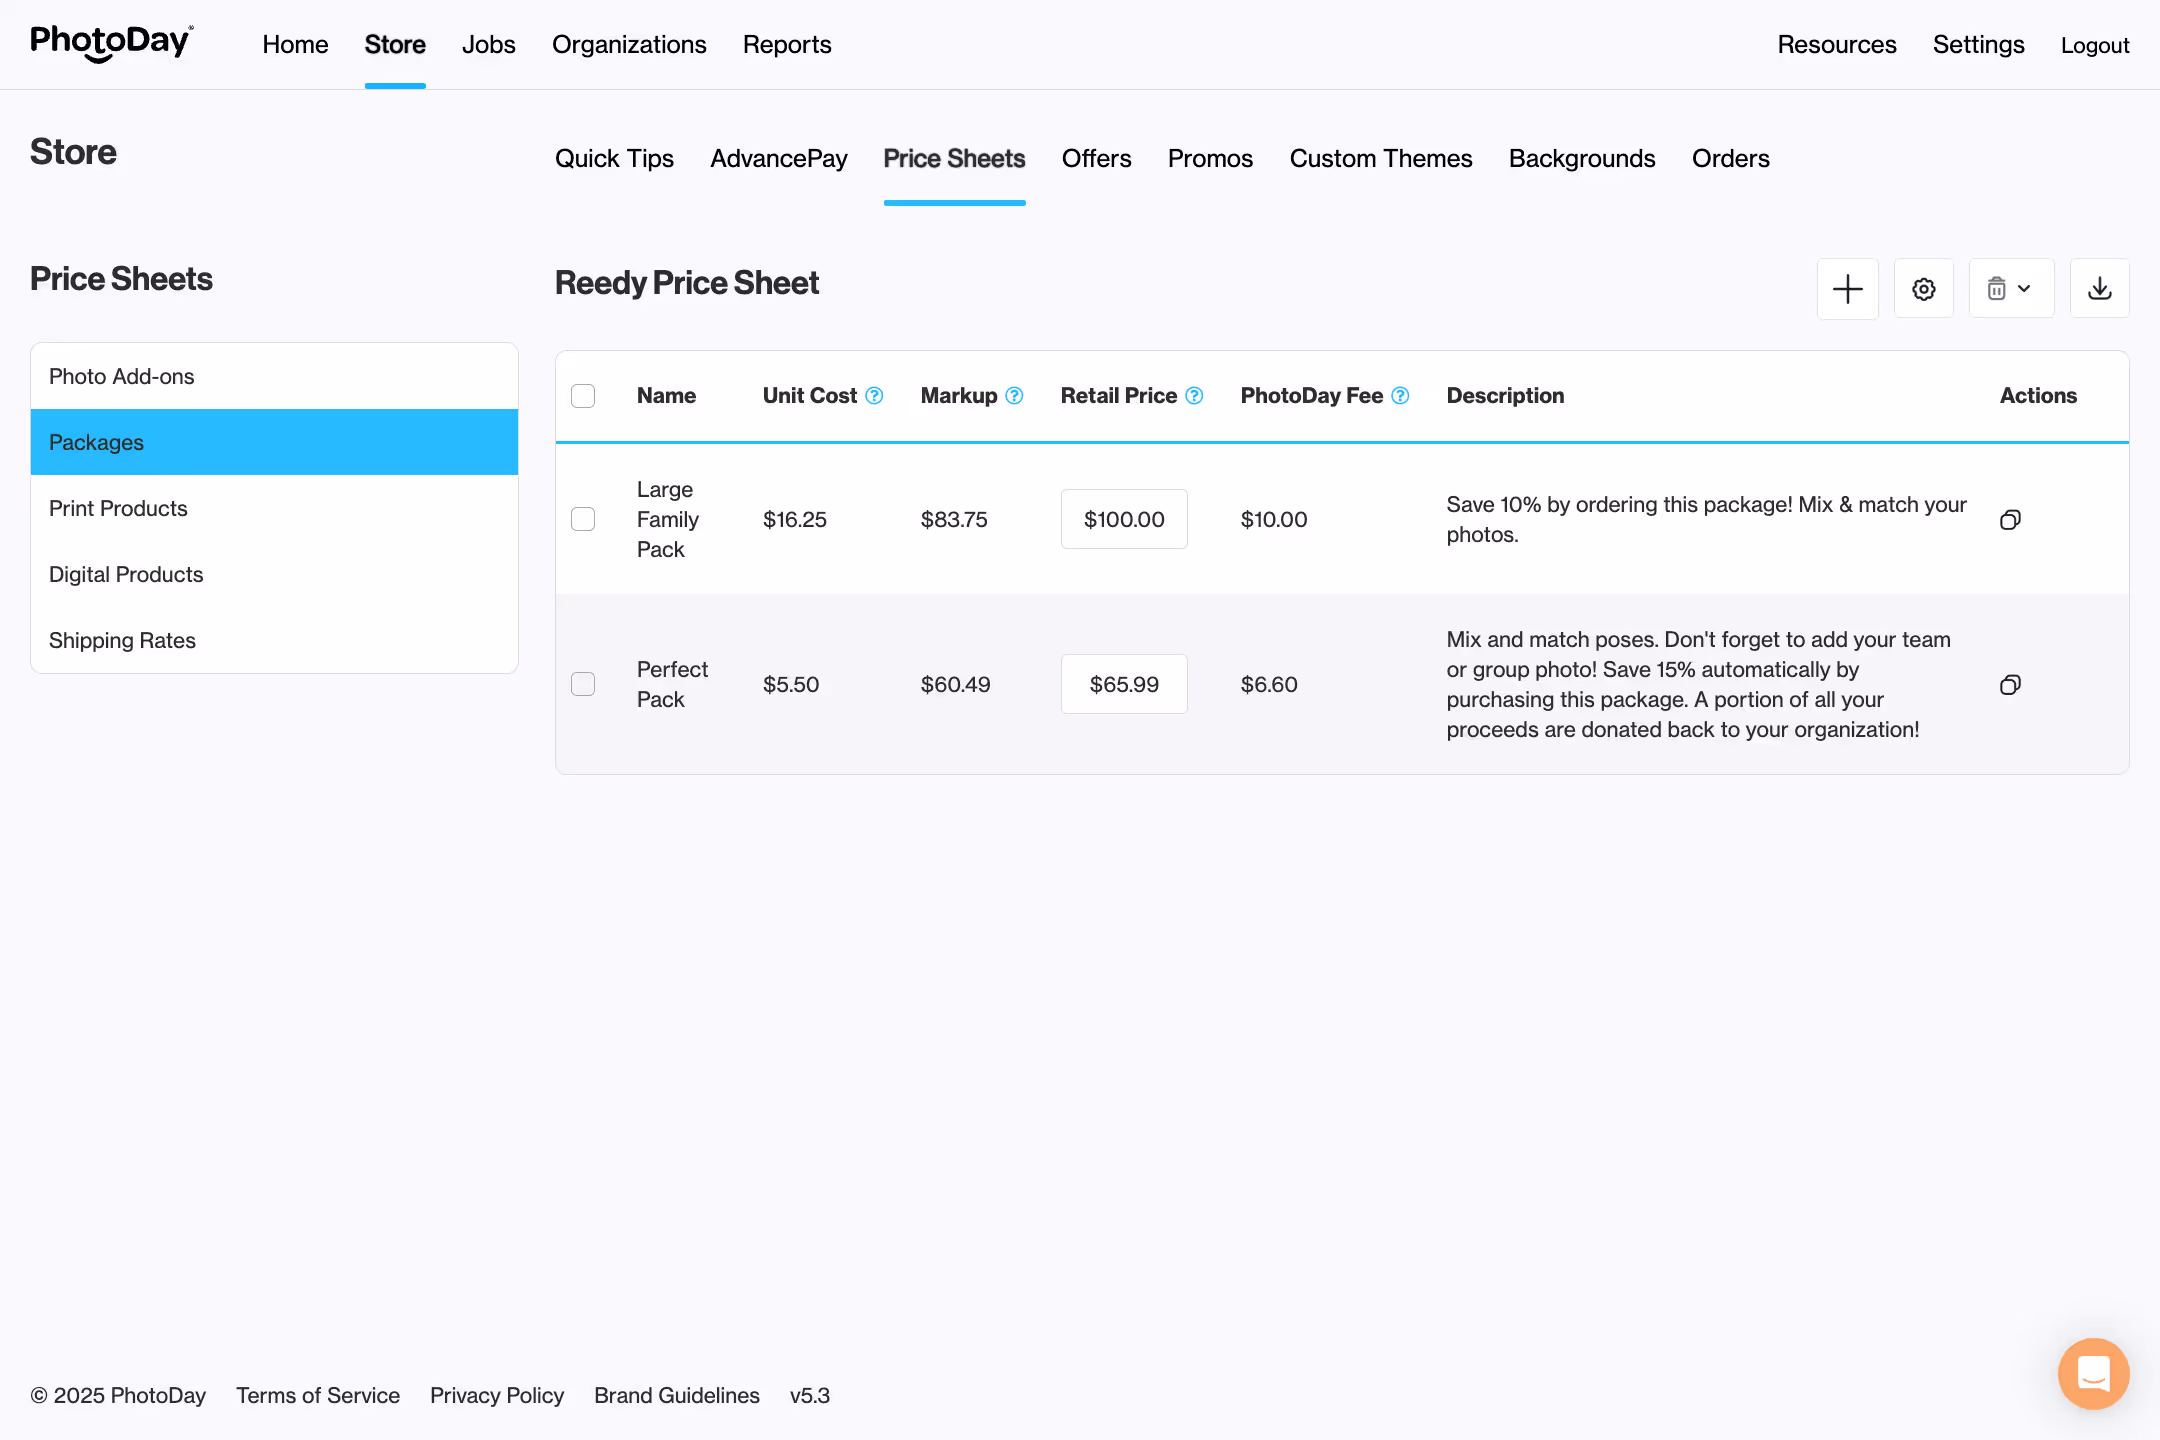The height and width of the screenshot is (1440, 2160).
Task: Click the v5.3 version label
Action: coord(810,1395)
